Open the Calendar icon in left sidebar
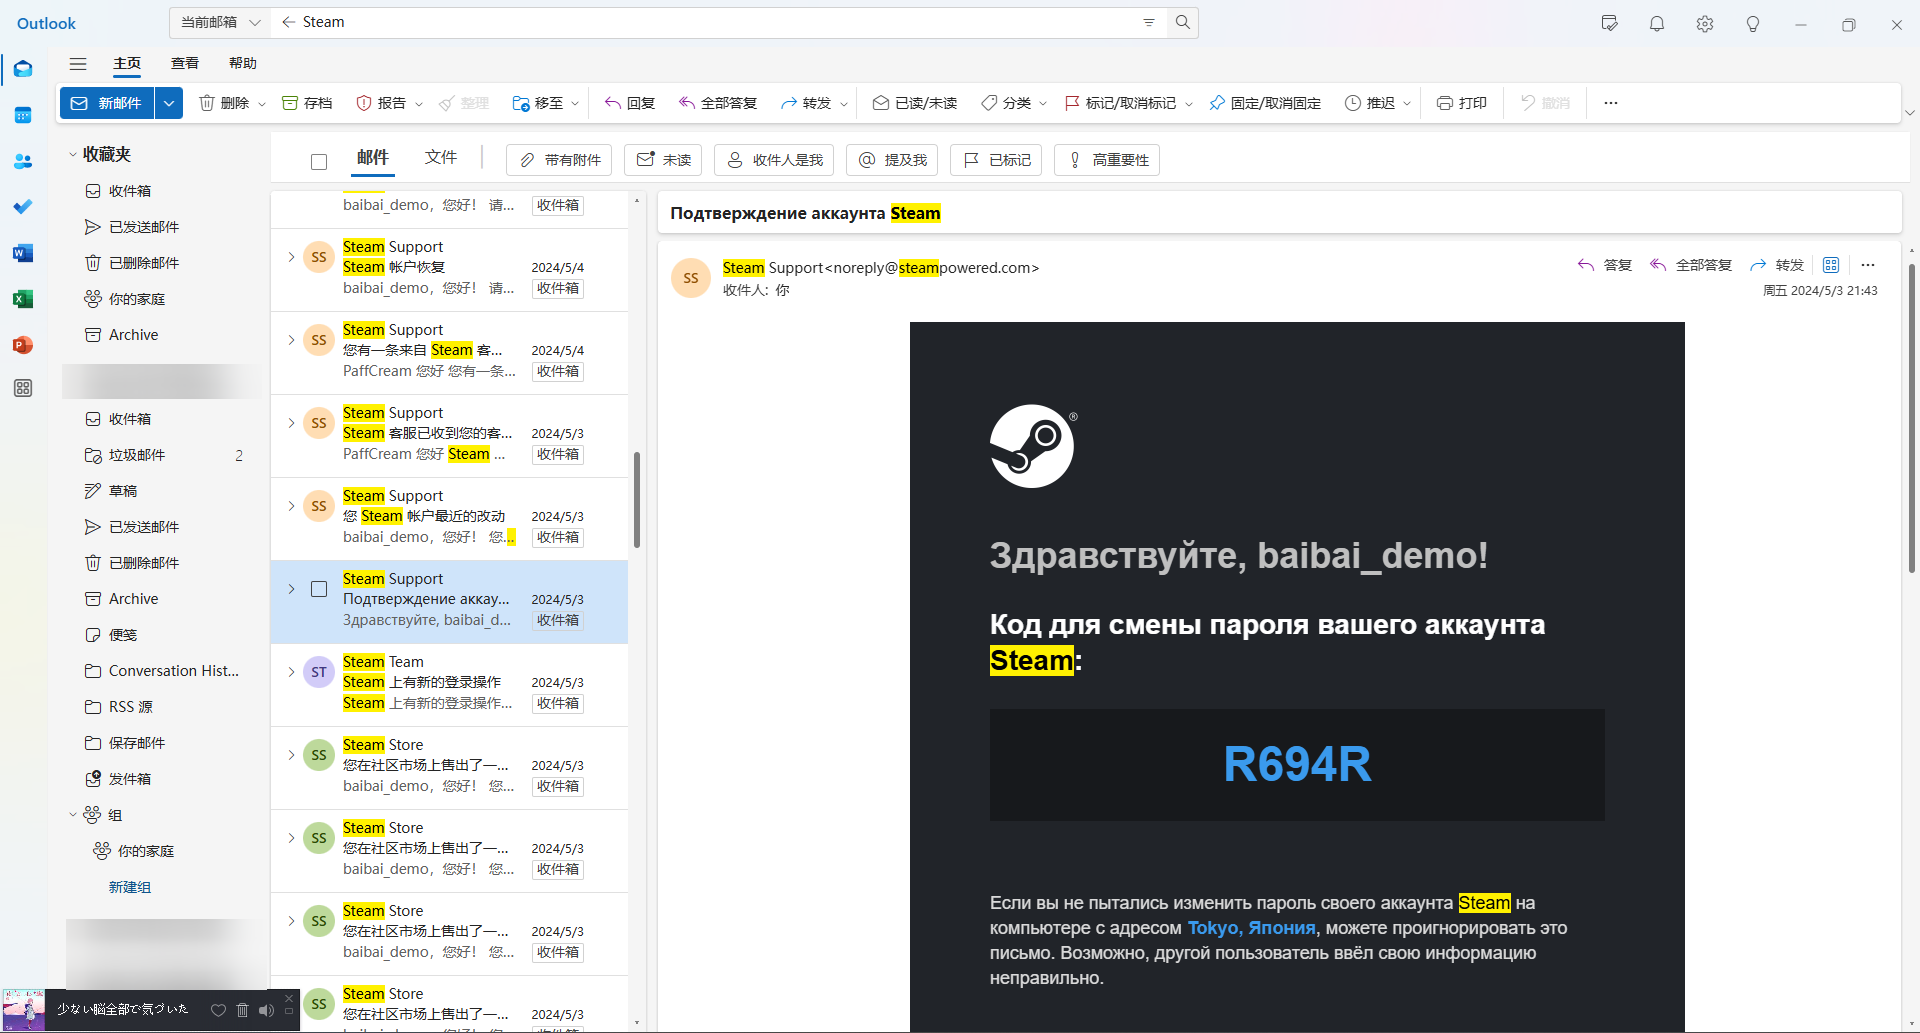 (x=23, y=115)
